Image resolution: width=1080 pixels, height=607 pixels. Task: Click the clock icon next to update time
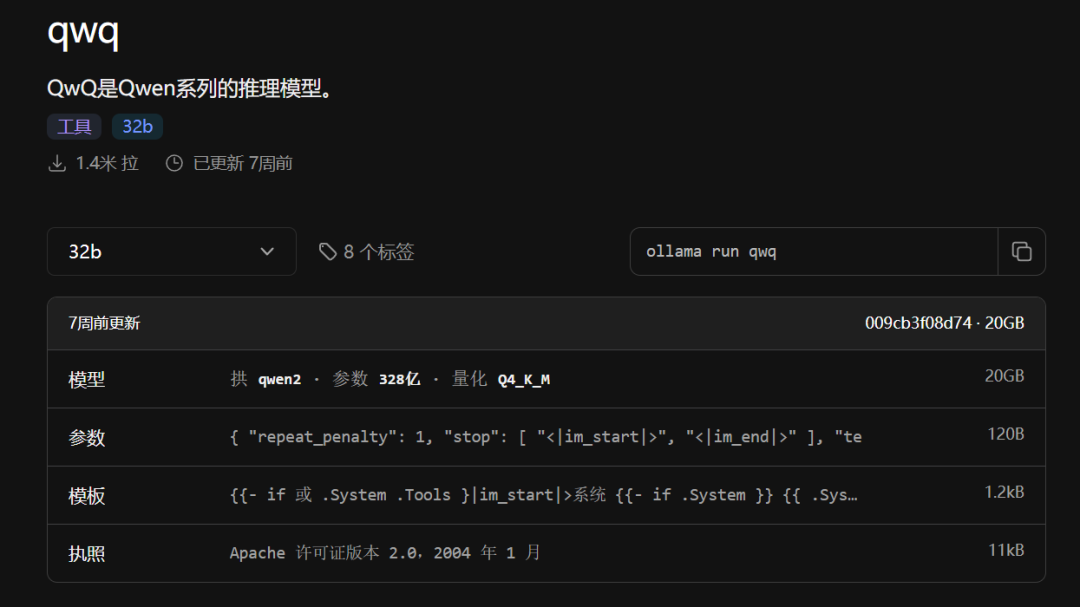pos(174,162)
